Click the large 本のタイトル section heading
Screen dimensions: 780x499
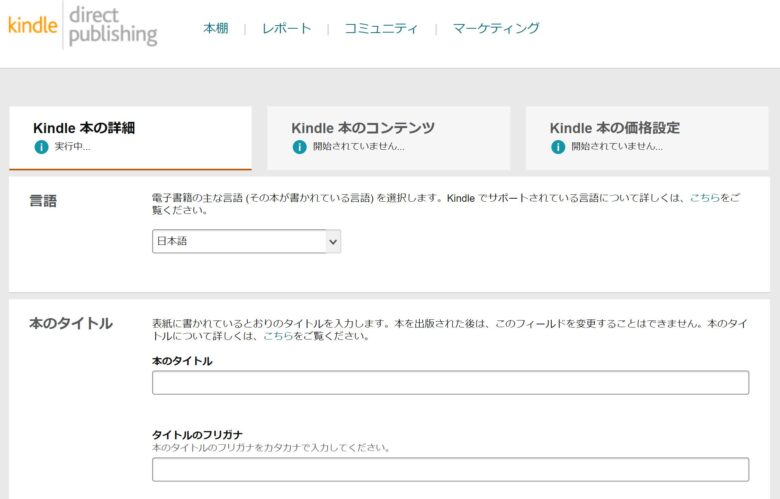(71, 323)
